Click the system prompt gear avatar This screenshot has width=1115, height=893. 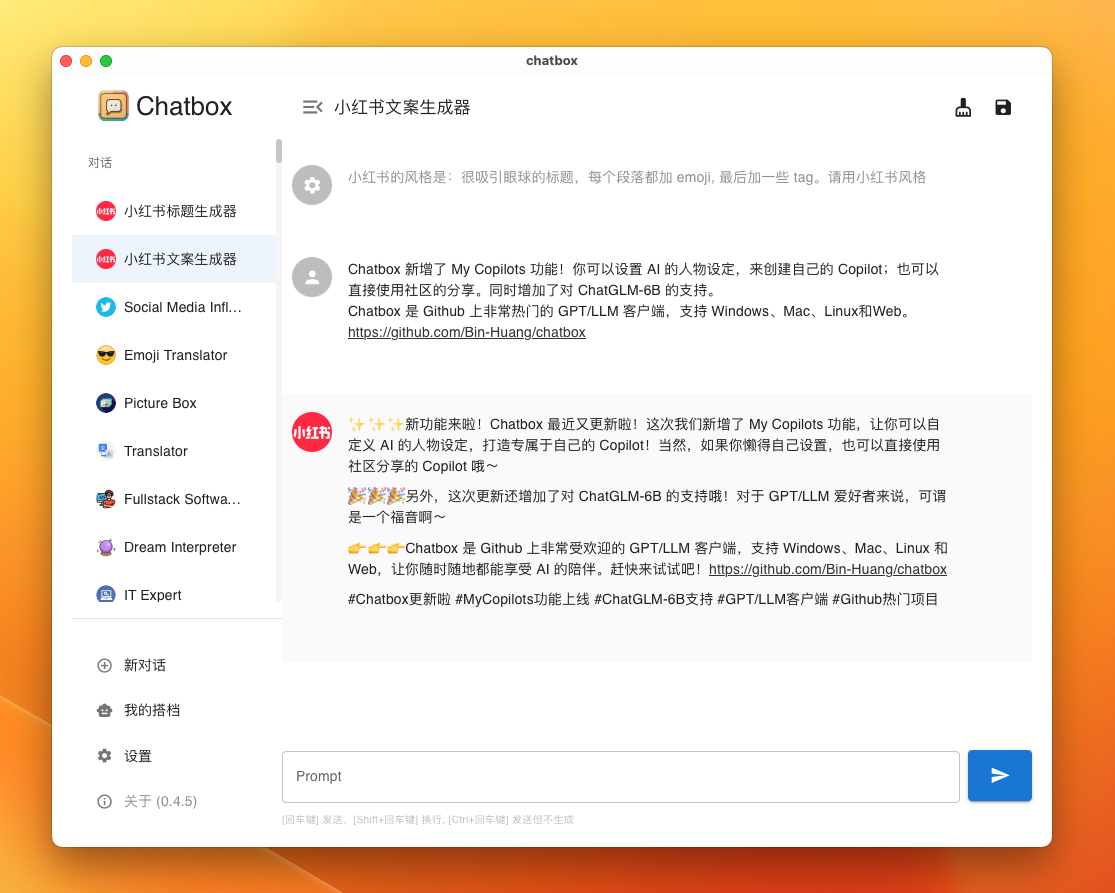tap(312, 185)
